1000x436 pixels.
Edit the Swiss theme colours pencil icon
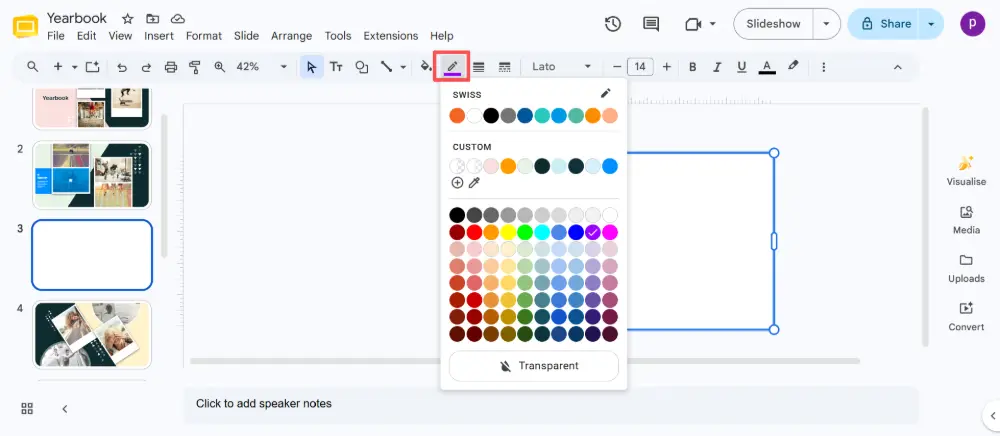(606, 94)
